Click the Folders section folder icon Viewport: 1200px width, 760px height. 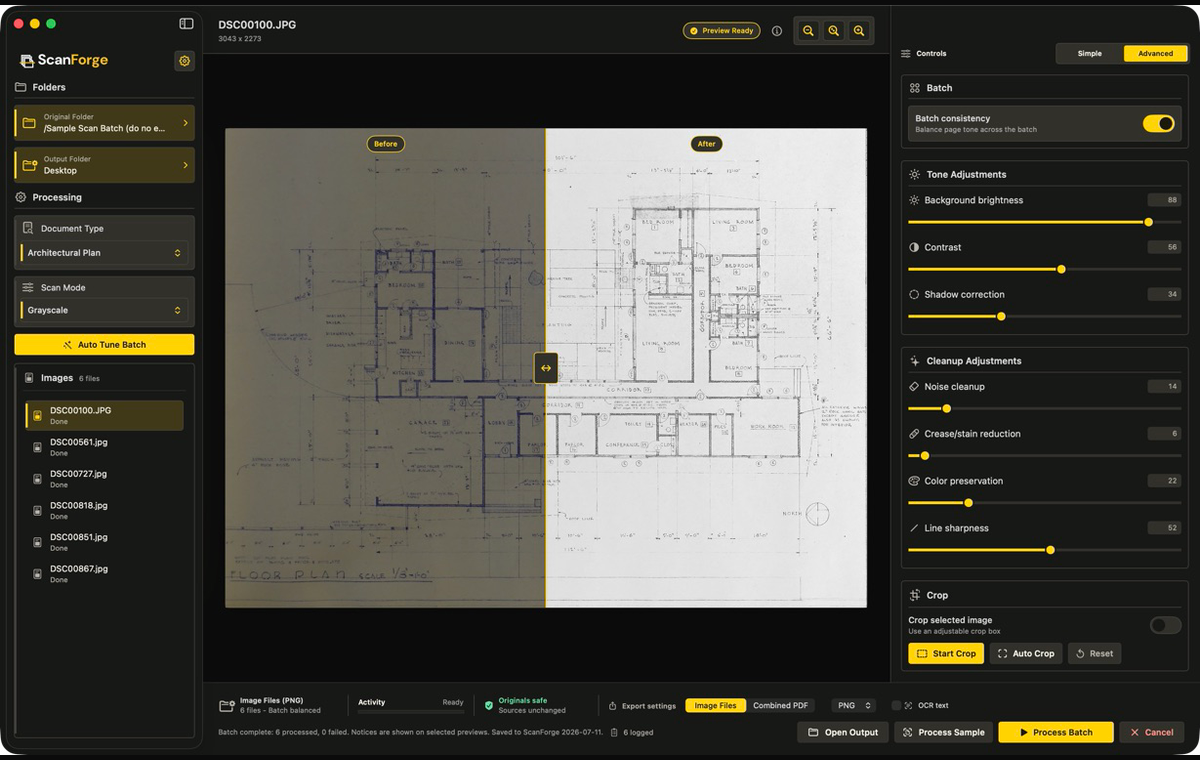(x=21, y=87)
